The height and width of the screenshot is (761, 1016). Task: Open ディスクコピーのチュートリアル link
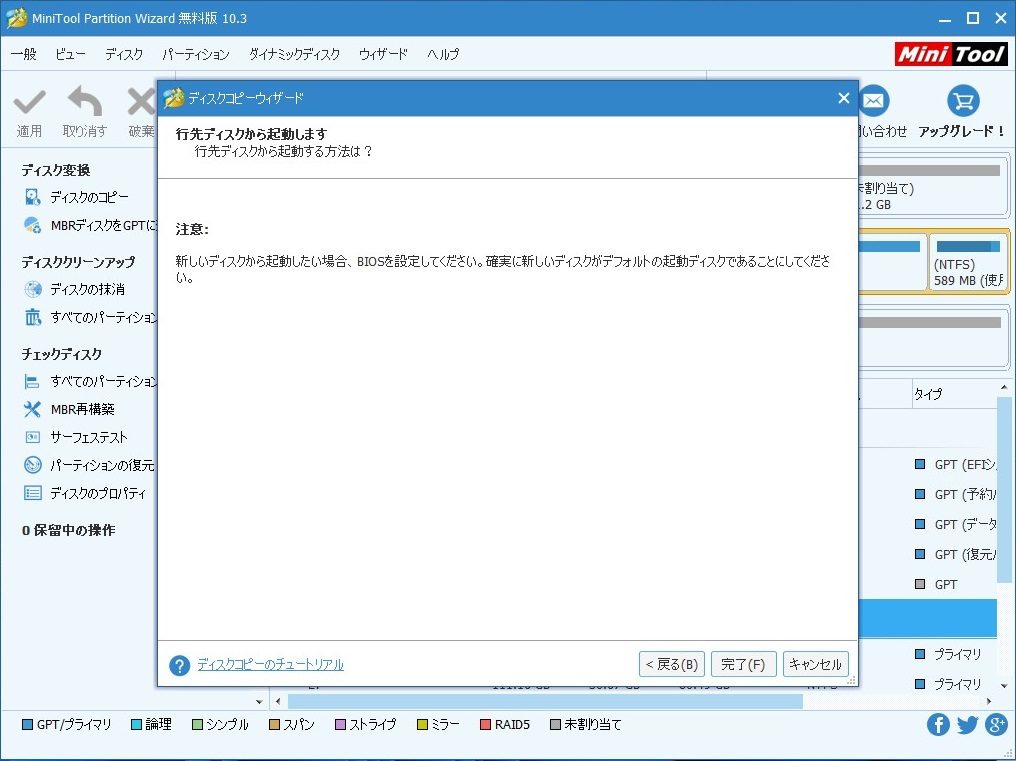(270, 665)
